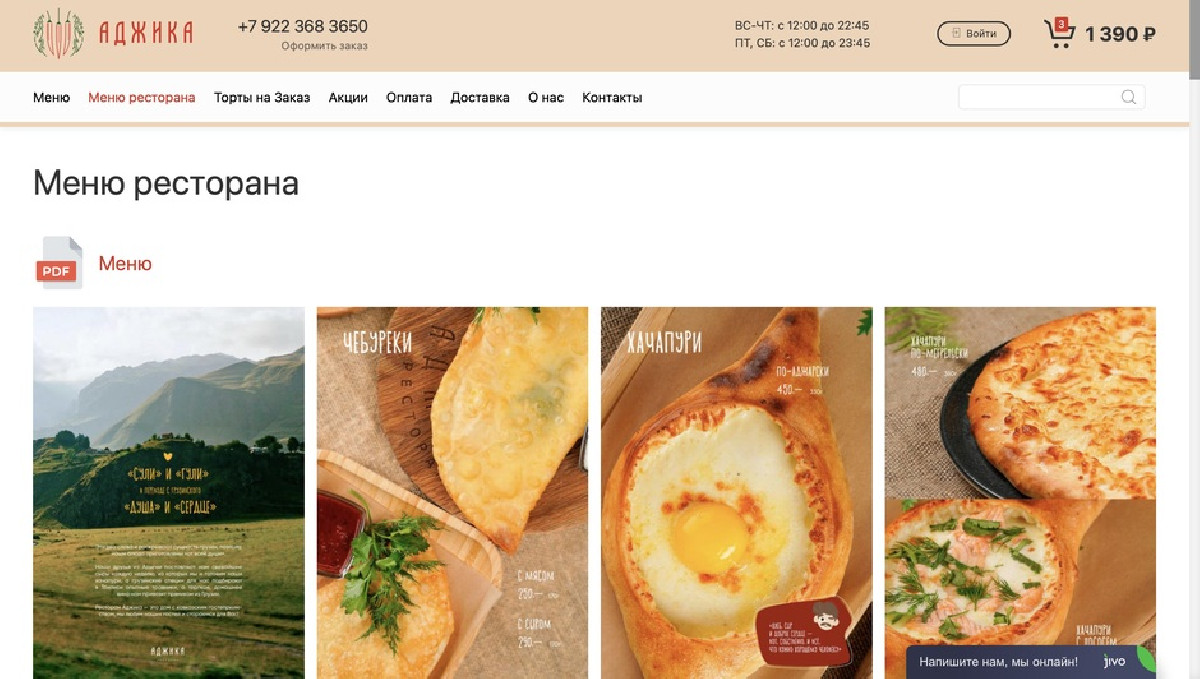Open the Акции menu item
This screenshot has height=679, width=1200.
coord(348,98)
